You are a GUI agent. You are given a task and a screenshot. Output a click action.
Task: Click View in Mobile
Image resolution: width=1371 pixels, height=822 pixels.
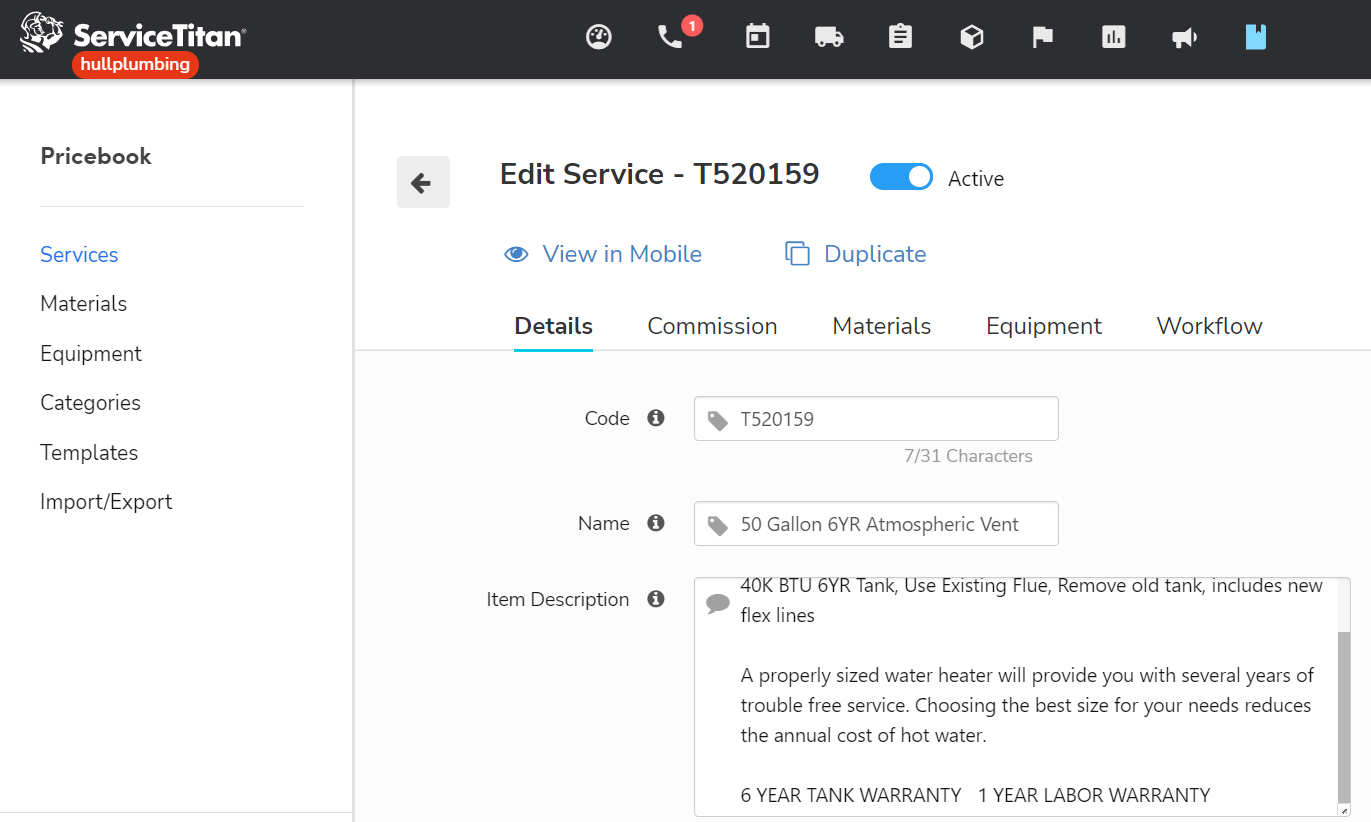pos(603,254)
